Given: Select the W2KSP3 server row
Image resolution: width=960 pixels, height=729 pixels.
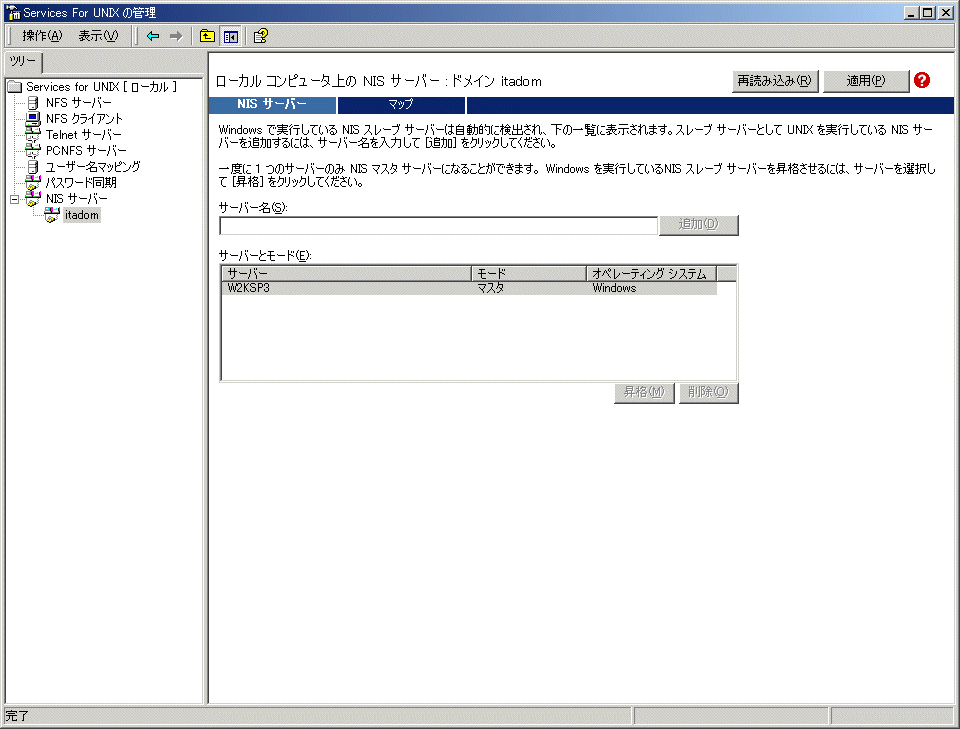Looking at the screenshot, I should pos(469,288).
